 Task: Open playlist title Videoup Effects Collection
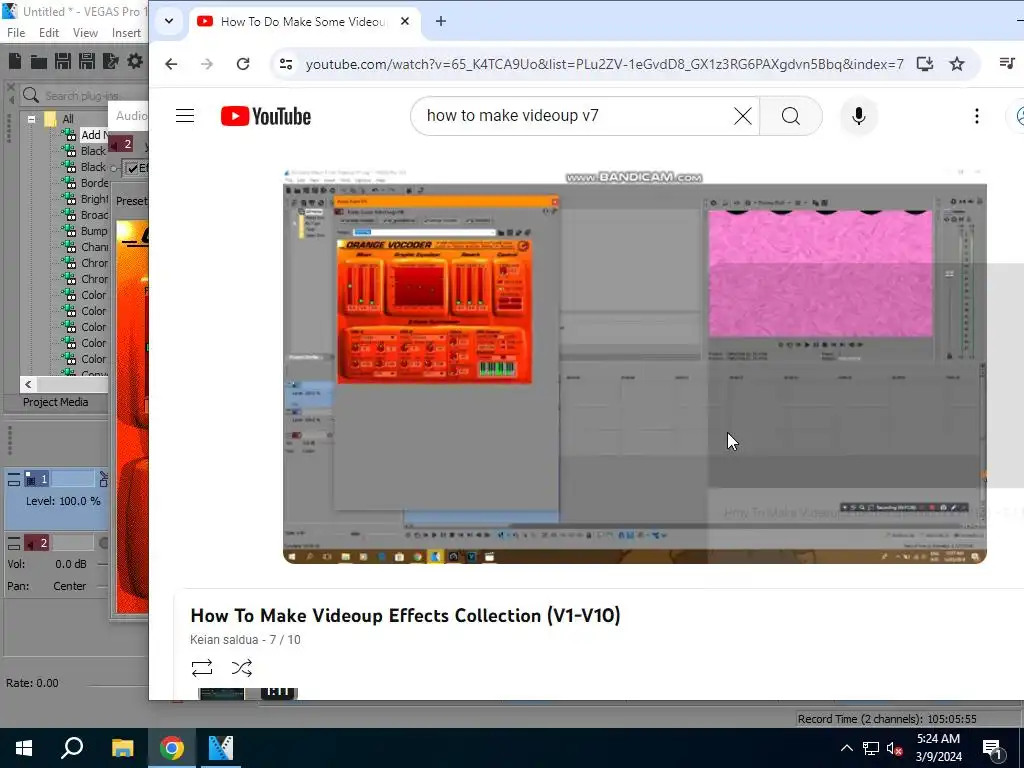[x=406, y=616]
